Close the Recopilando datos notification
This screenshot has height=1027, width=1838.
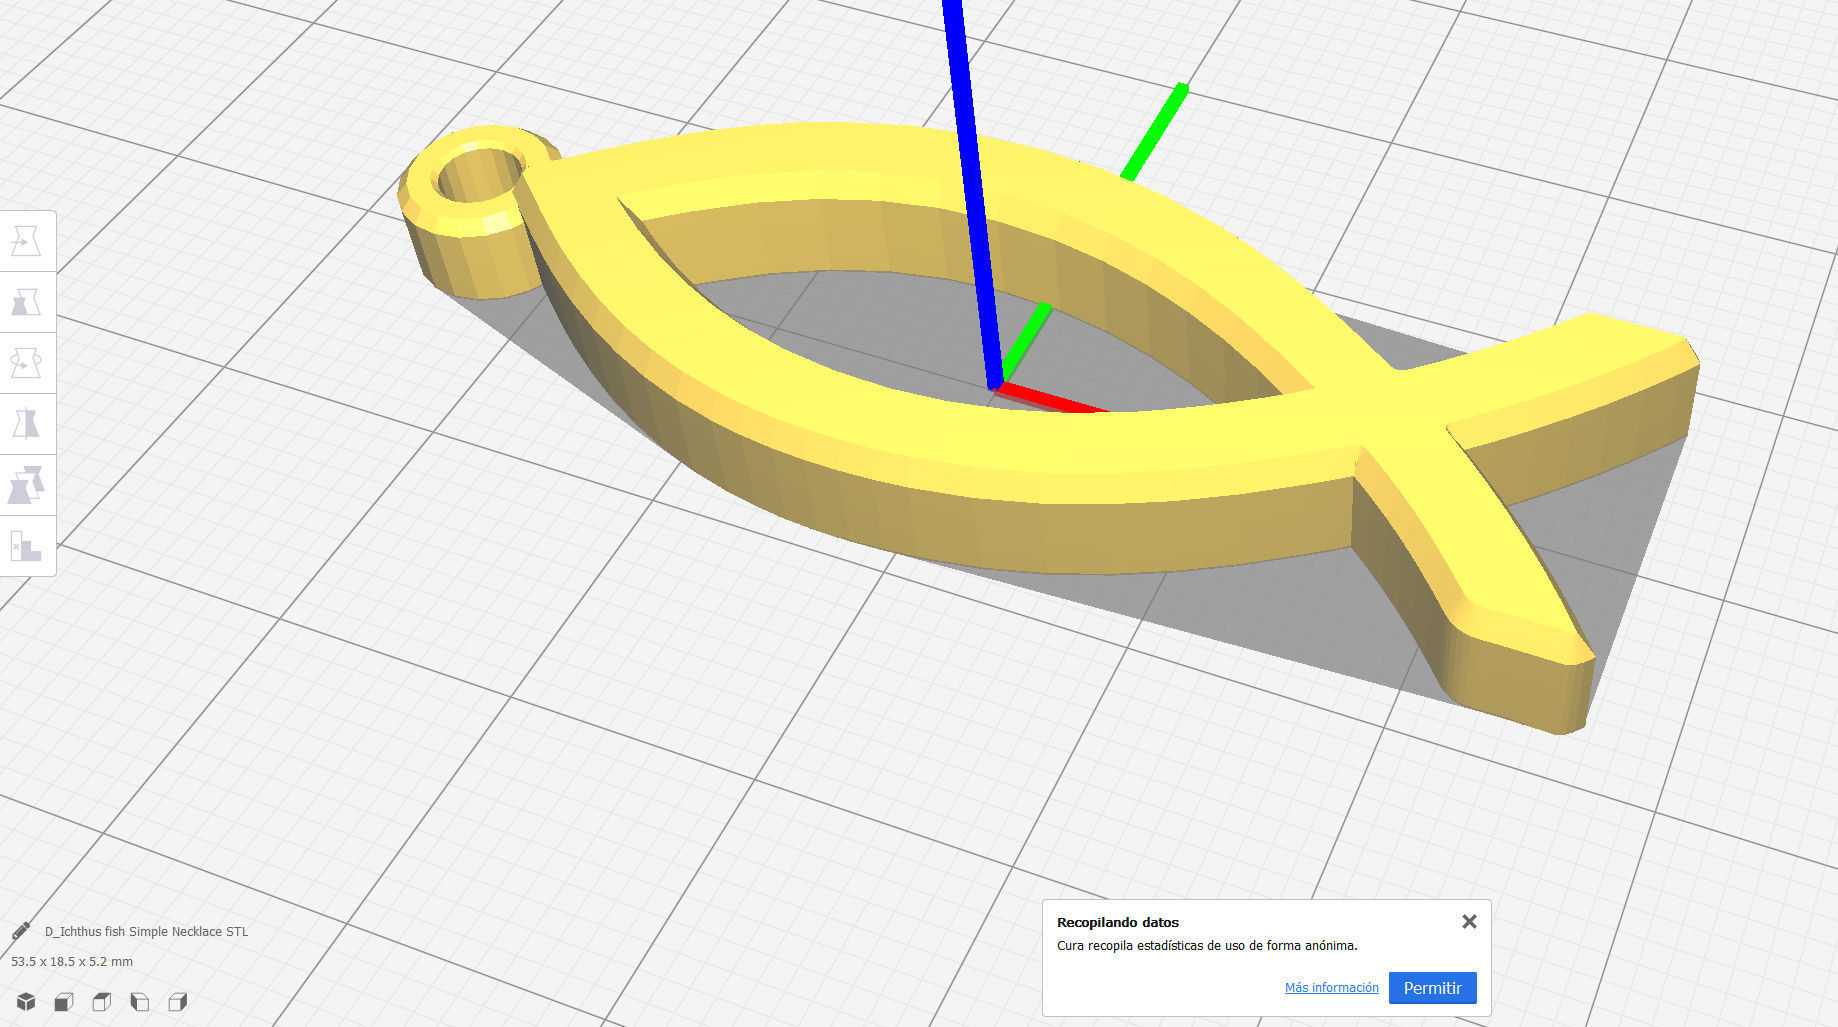click(x=1469, y=922)
